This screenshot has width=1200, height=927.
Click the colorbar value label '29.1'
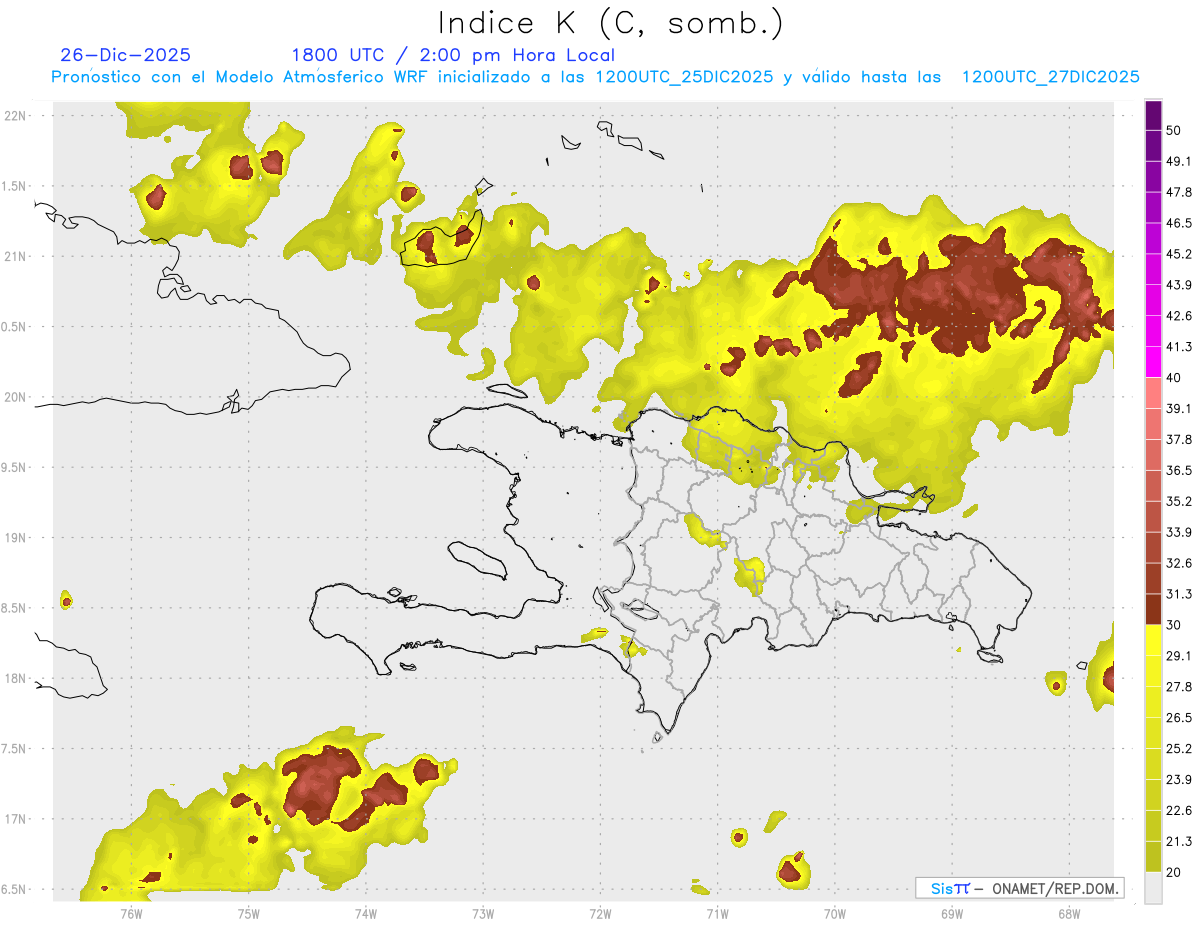1178,656
